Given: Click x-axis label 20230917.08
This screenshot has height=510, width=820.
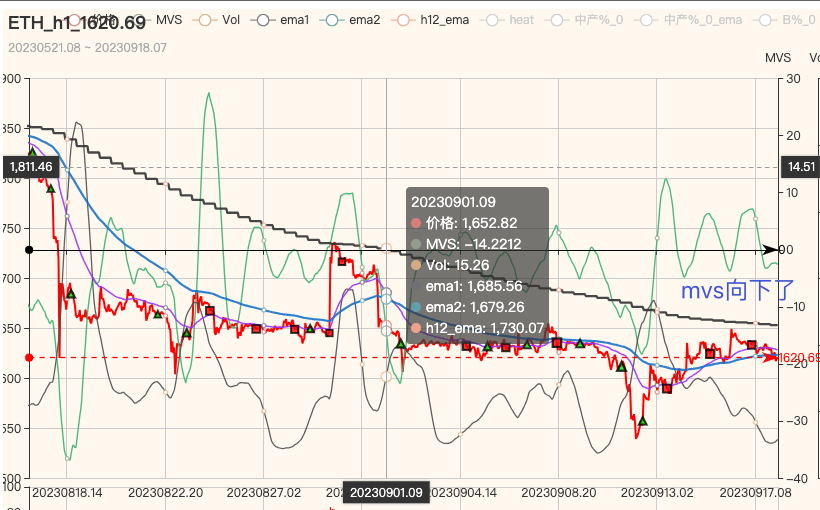Looking at the screenshot, I should pos(755,493).
